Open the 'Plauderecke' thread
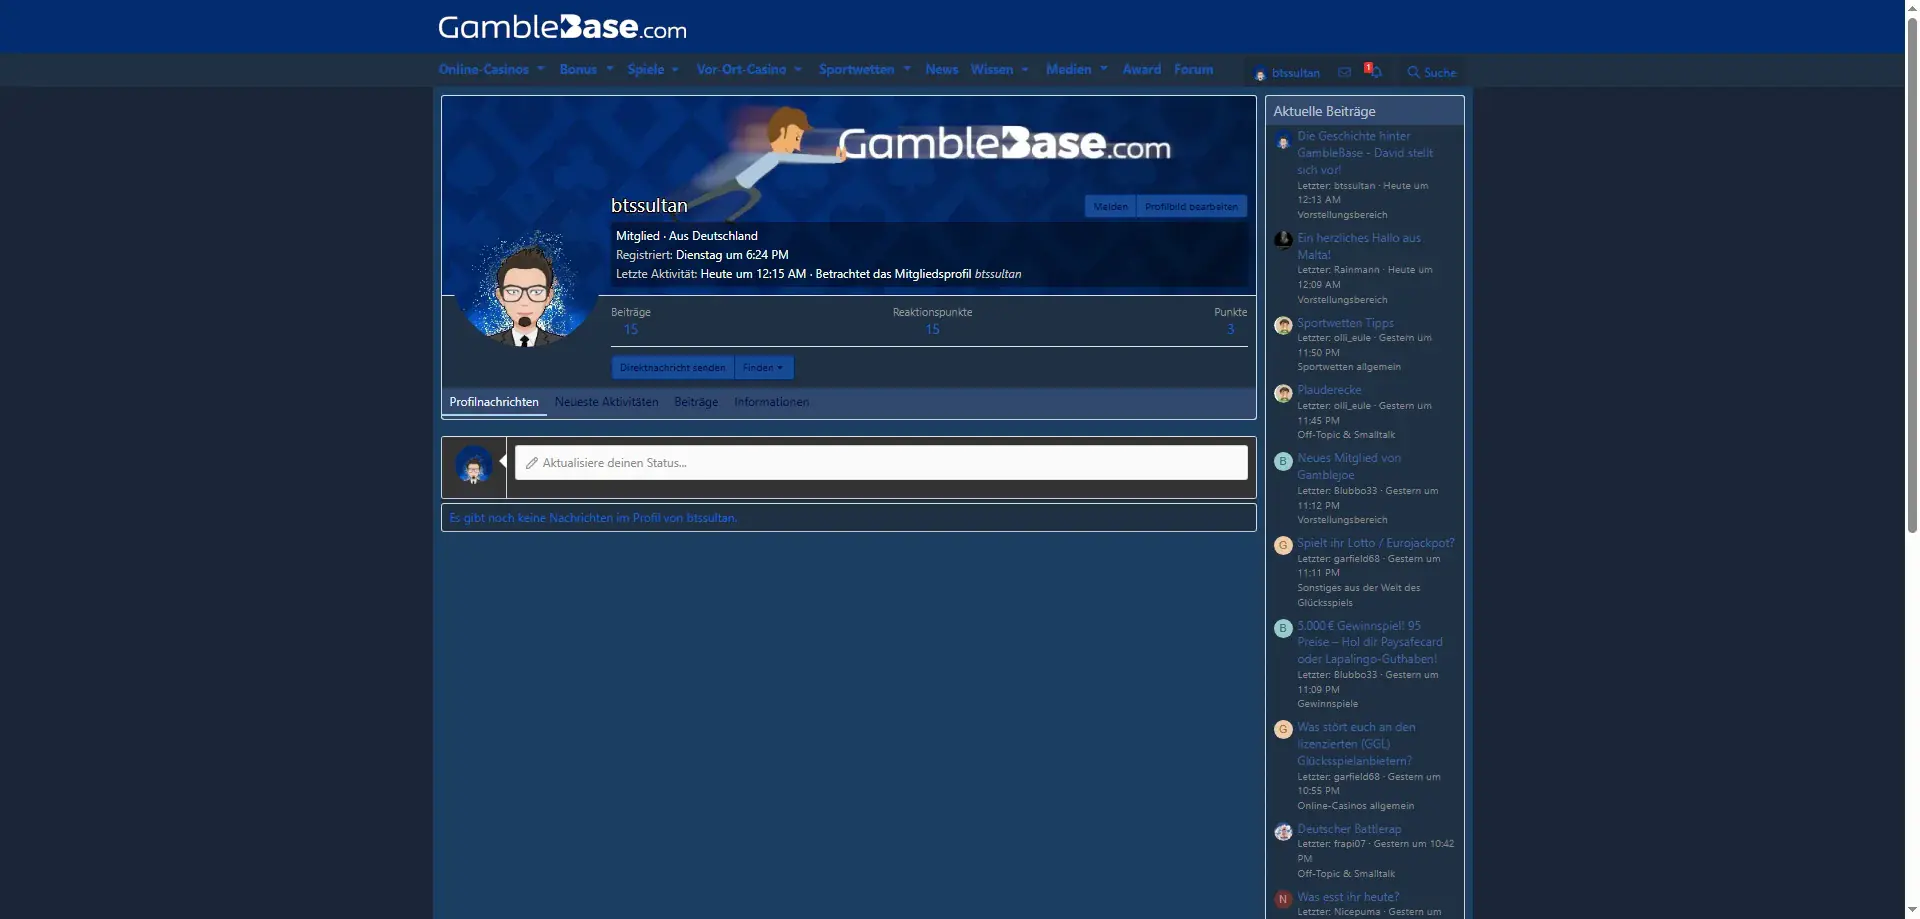 tap(1329, 390)
